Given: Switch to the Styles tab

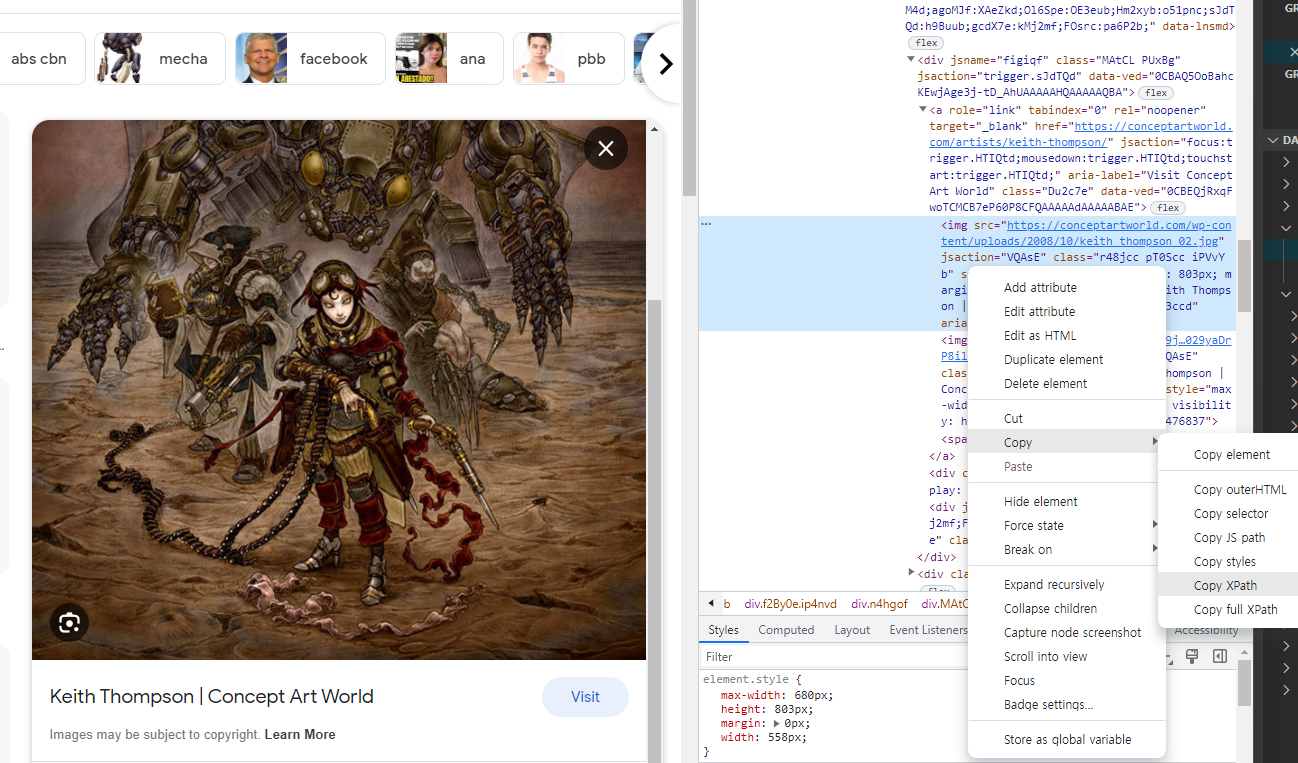Looking at the screenshot, I should (723, 630).
